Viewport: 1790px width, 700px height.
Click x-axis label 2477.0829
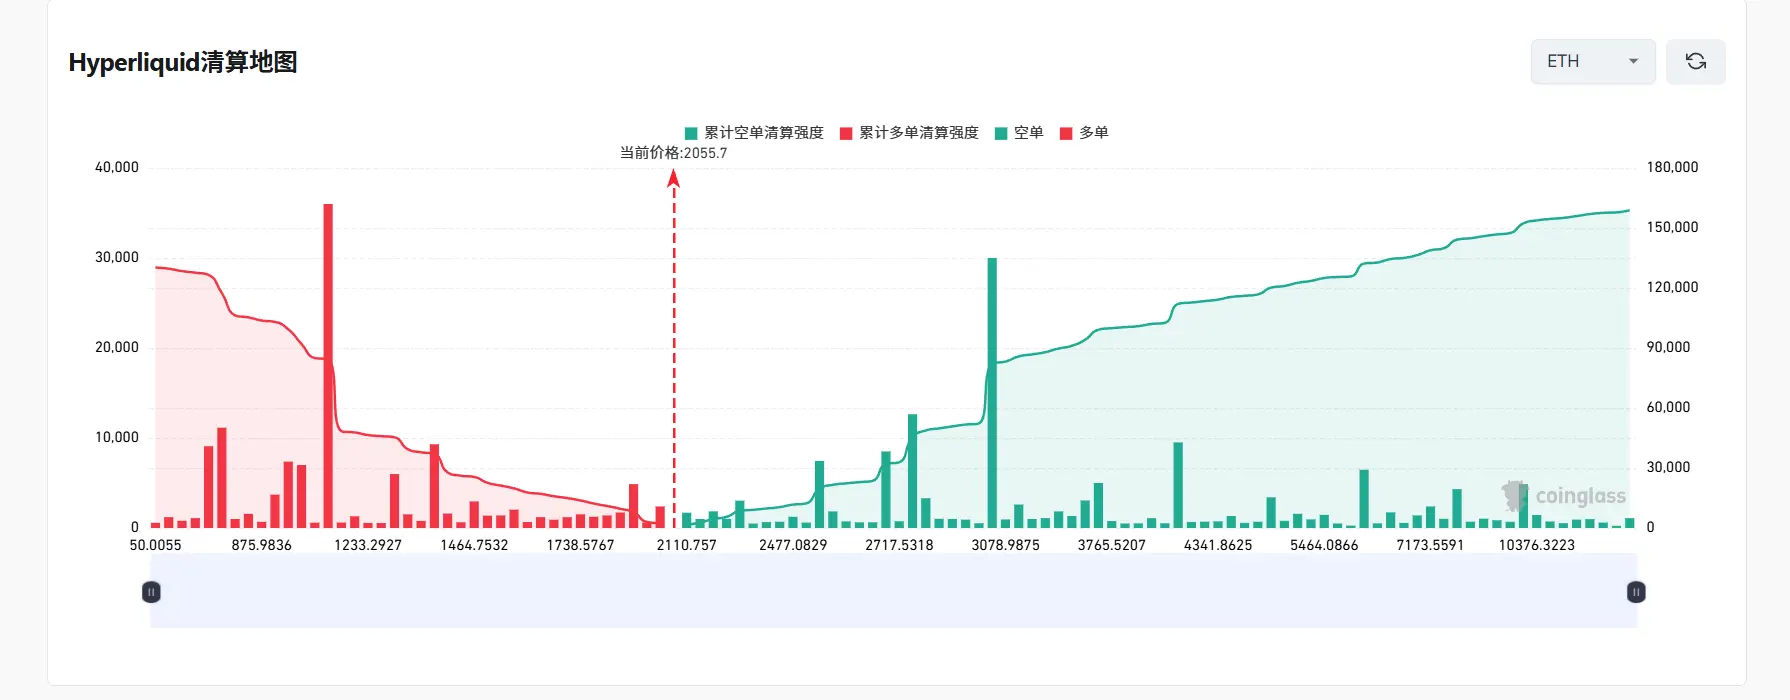coord(793,545)
